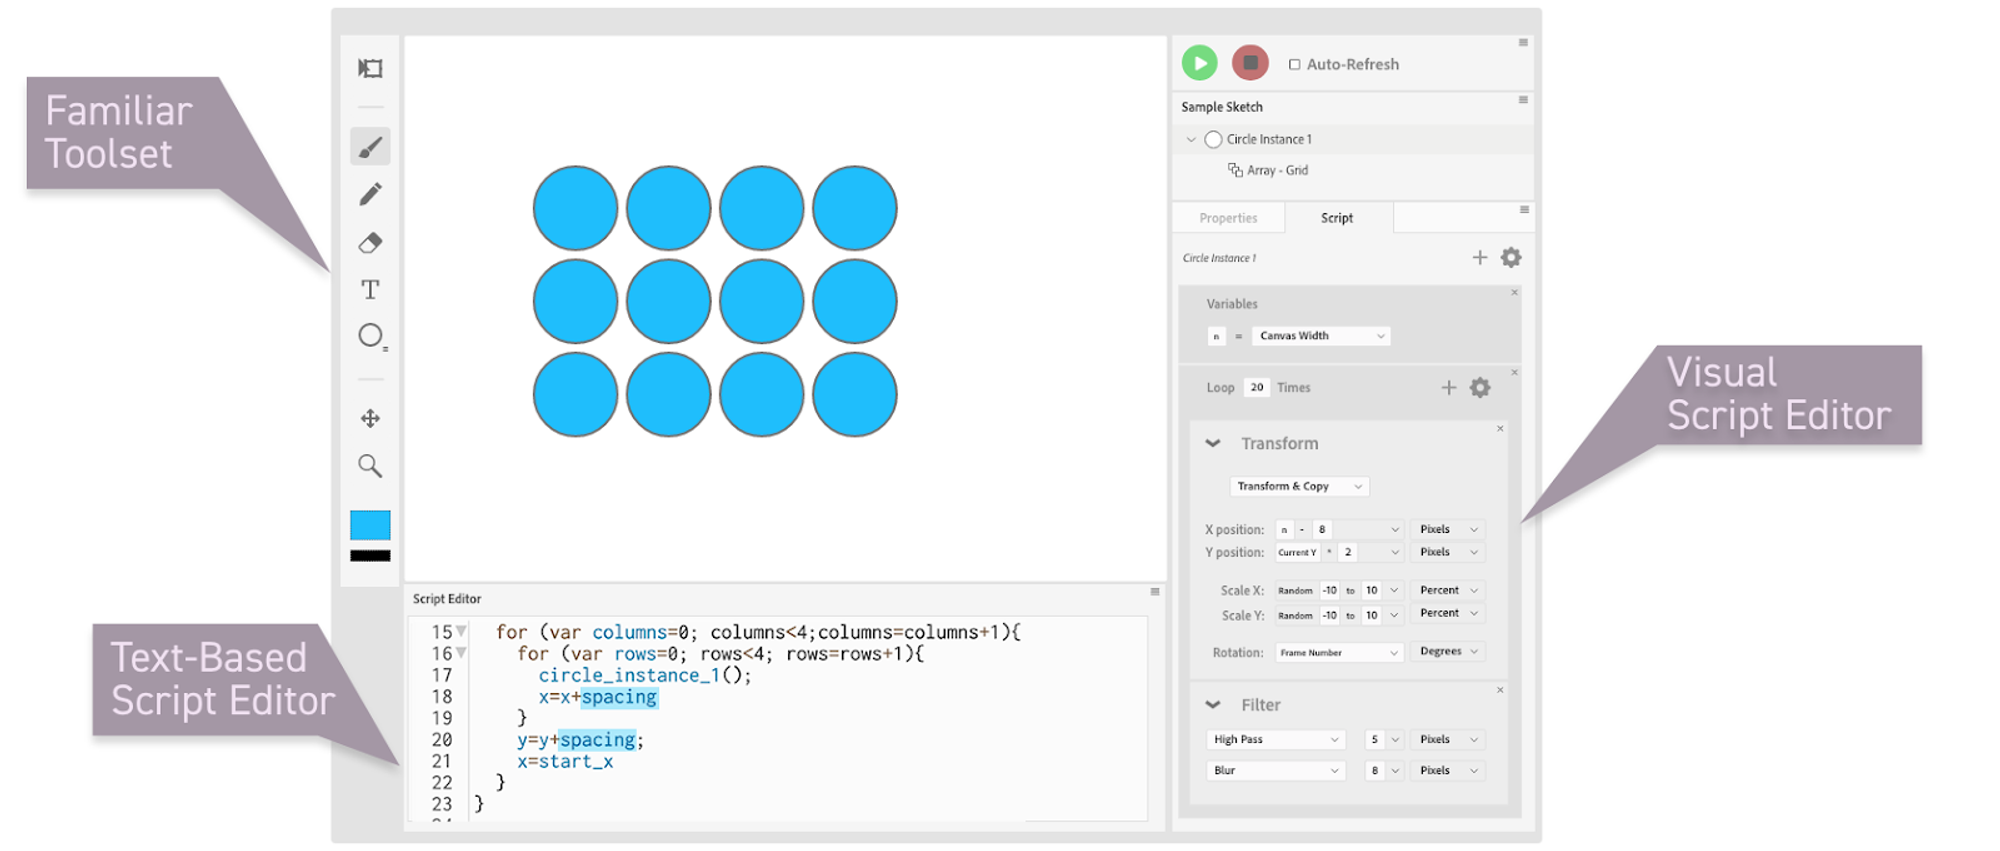Close the Transform block
This screenshot has height=851, width=2000.
click(1500, 429)
